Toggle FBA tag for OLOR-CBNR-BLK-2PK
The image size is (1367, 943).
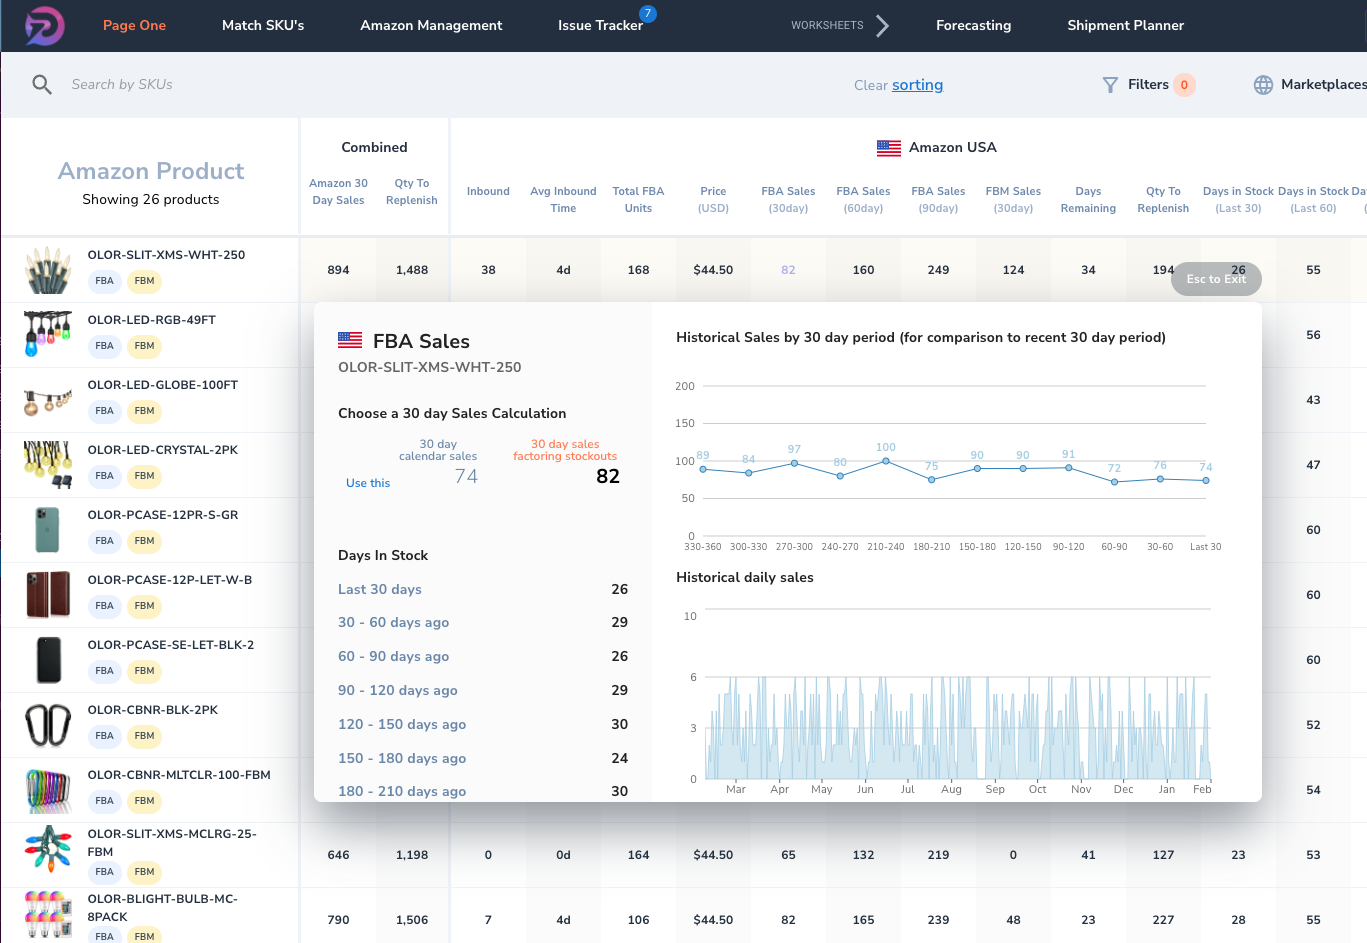click(x=105, y=736)
